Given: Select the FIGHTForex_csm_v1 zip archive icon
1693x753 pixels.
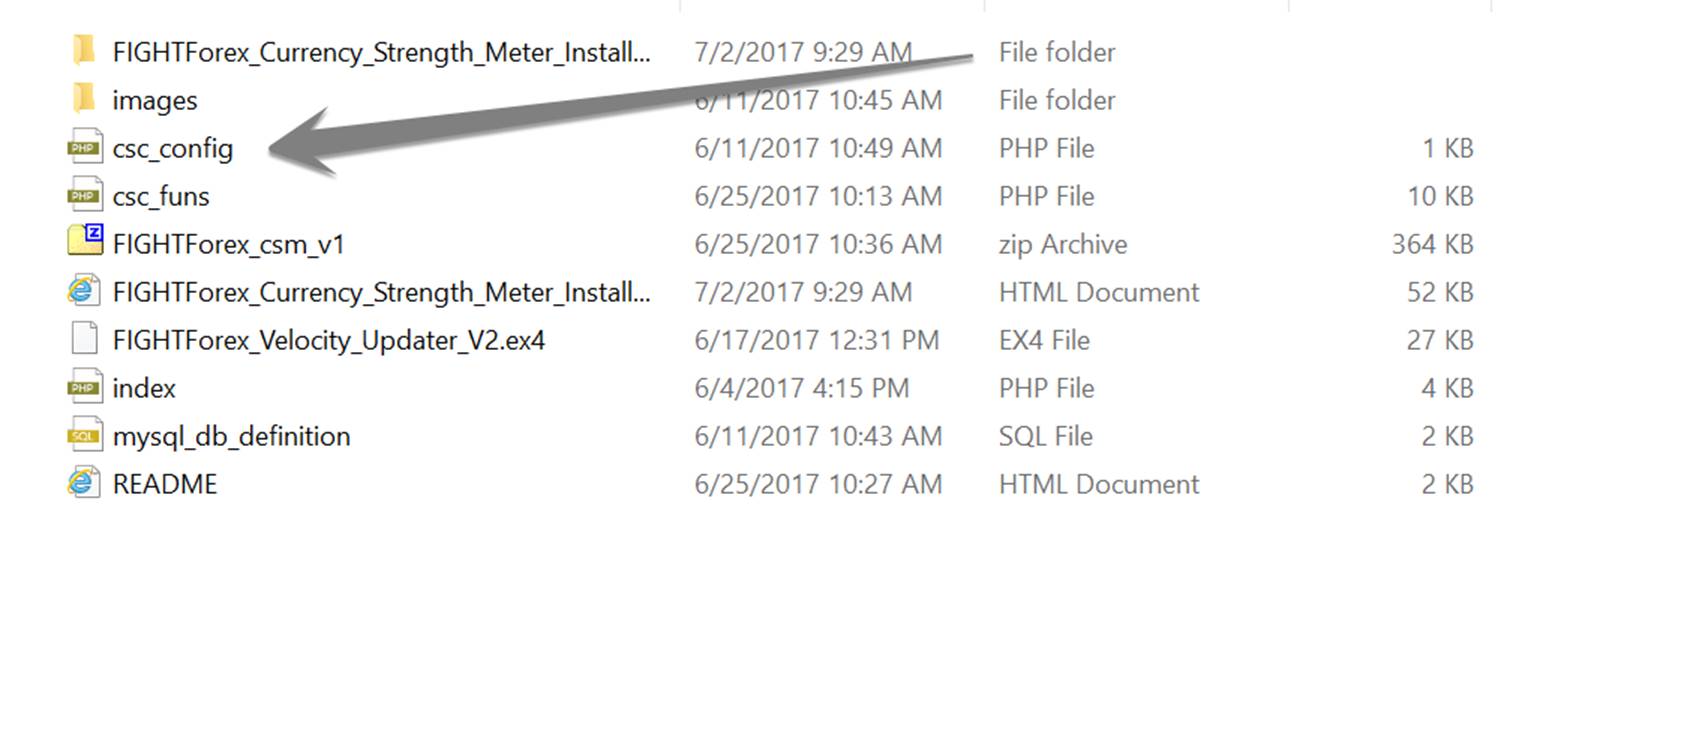Looking at the screenshot, I should point(85,241).
